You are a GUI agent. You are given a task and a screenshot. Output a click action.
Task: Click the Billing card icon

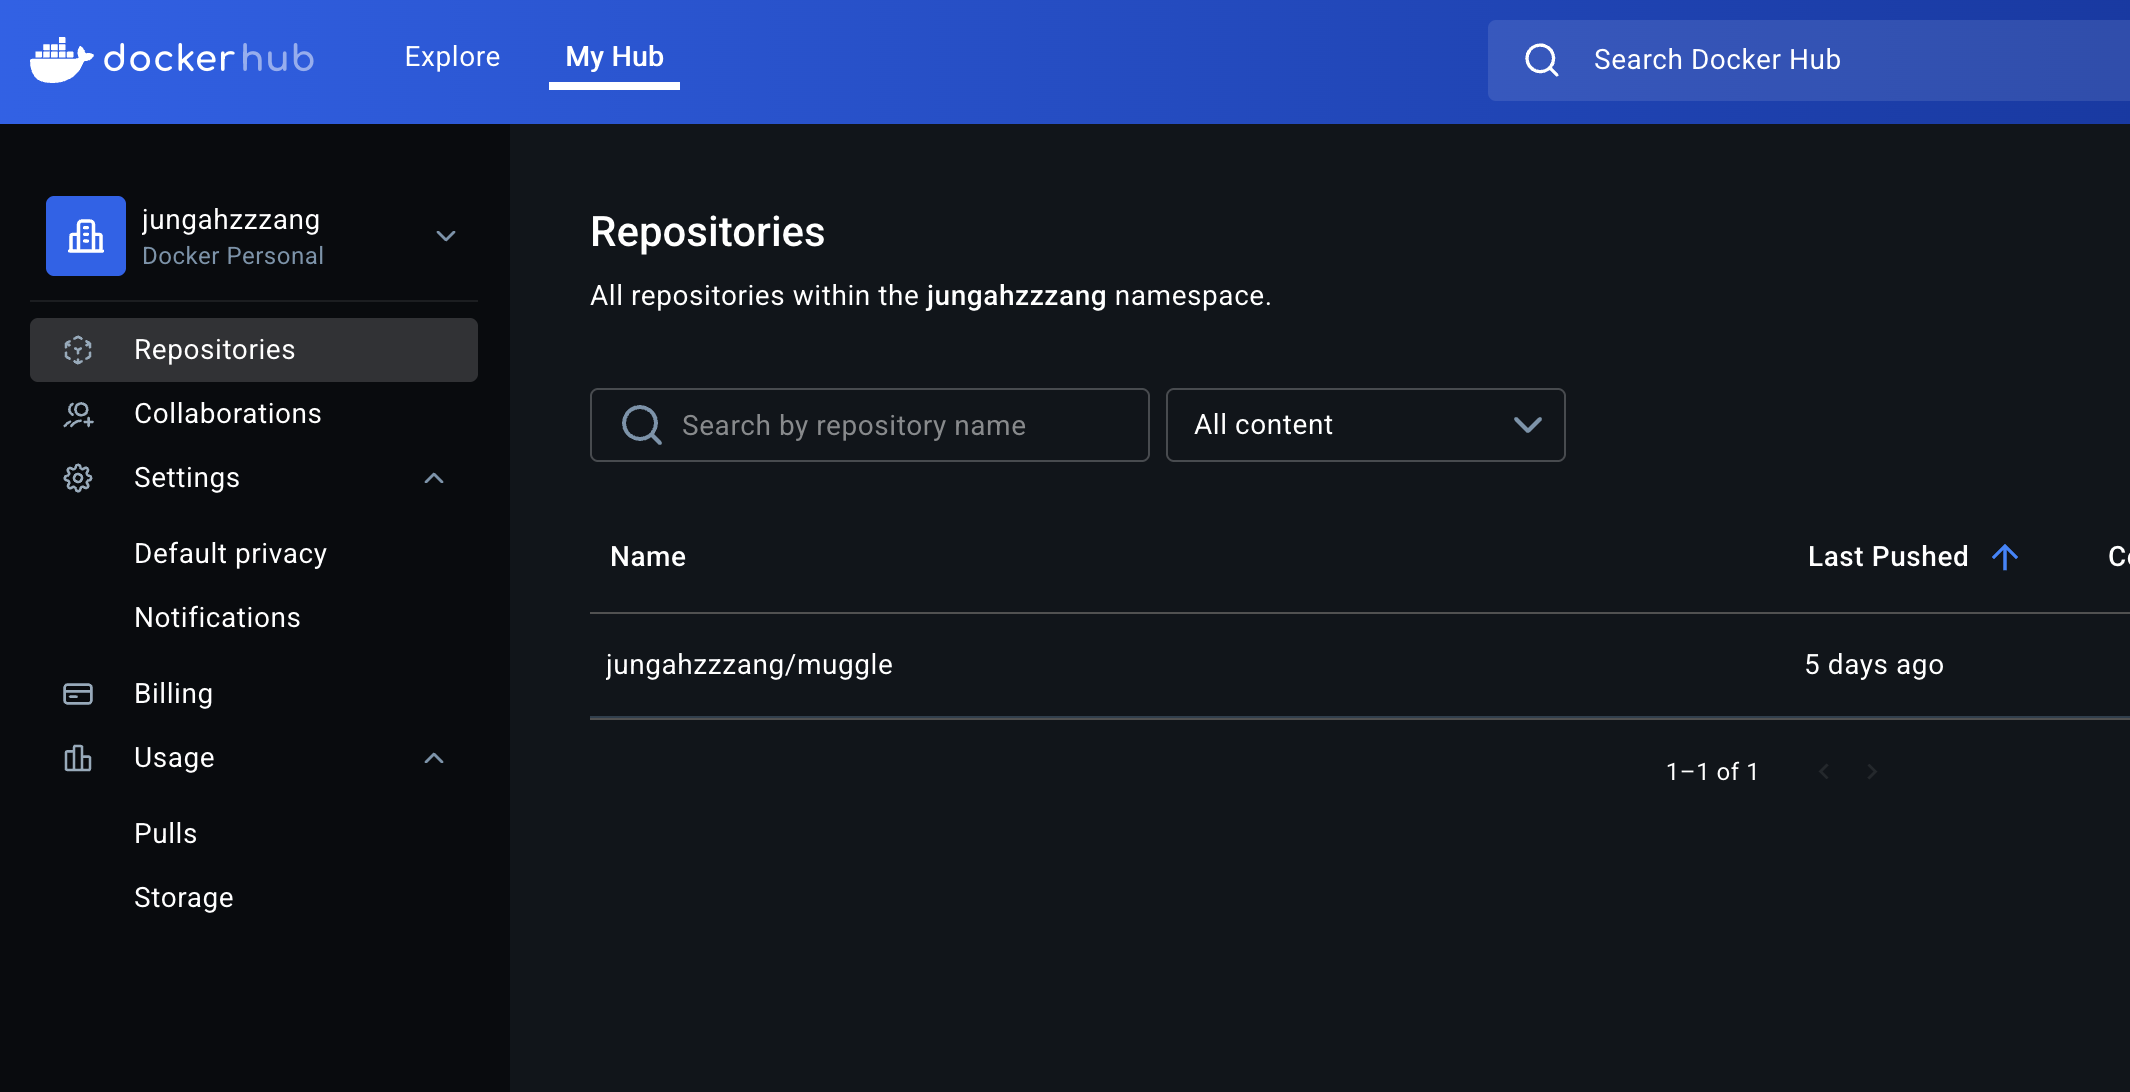78,694
